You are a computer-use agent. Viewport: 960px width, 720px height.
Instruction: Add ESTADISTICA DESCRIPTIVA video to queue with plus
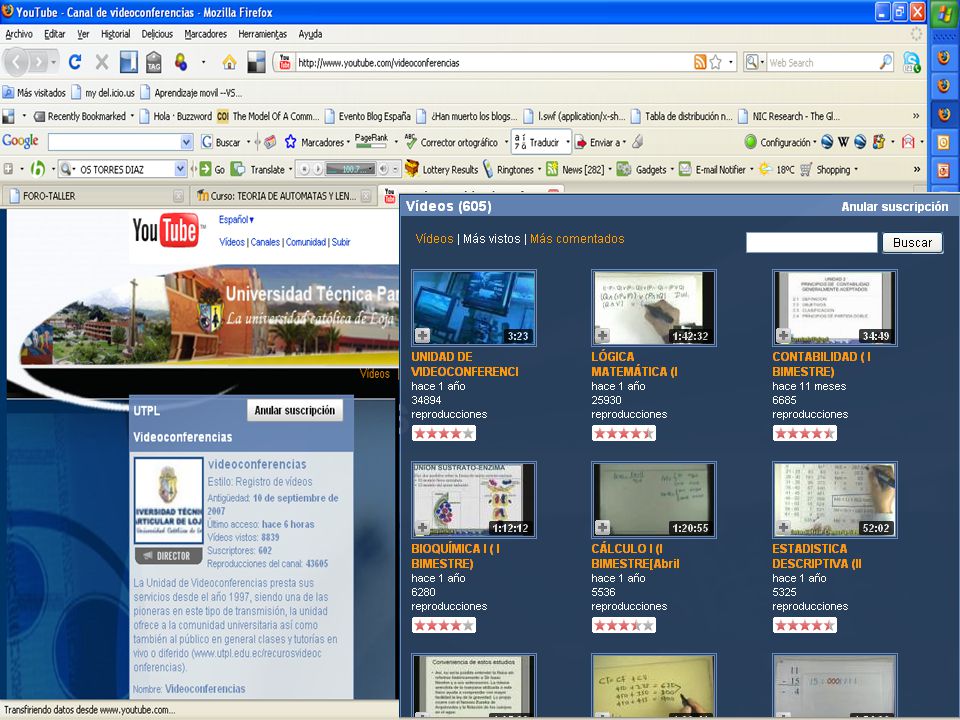pos(783,527)
